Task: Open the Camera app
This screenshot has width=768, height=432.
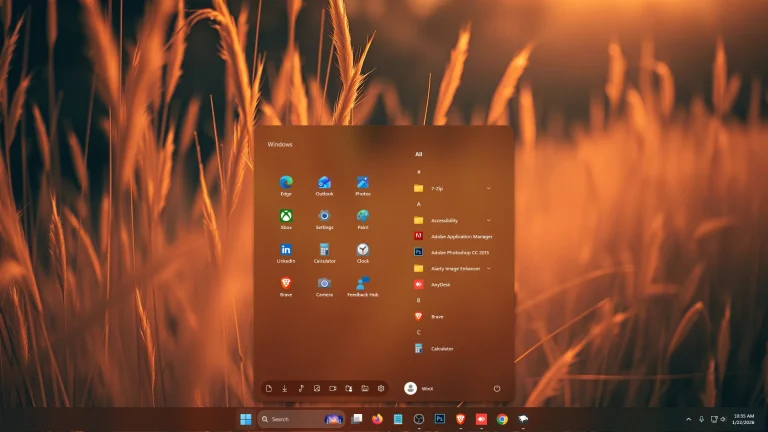Action: [324, 287]
